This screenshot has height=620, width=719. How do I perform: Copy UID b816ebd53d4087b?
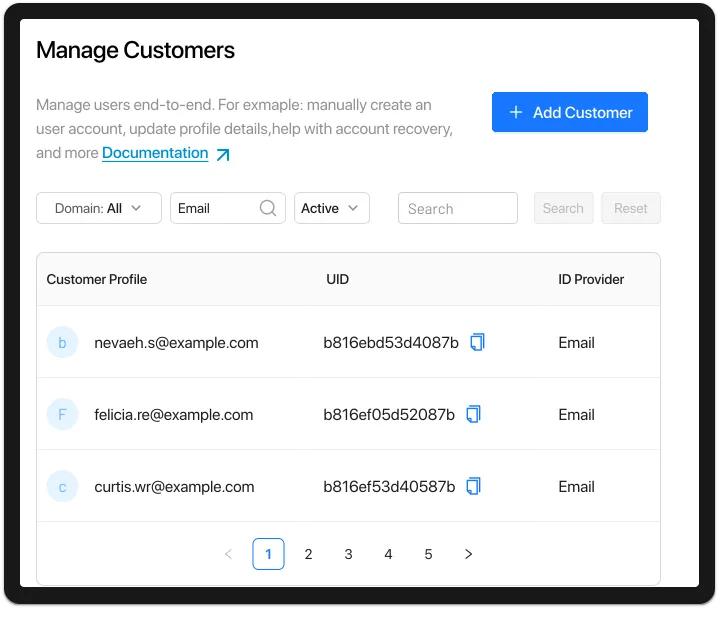(477, 342)
